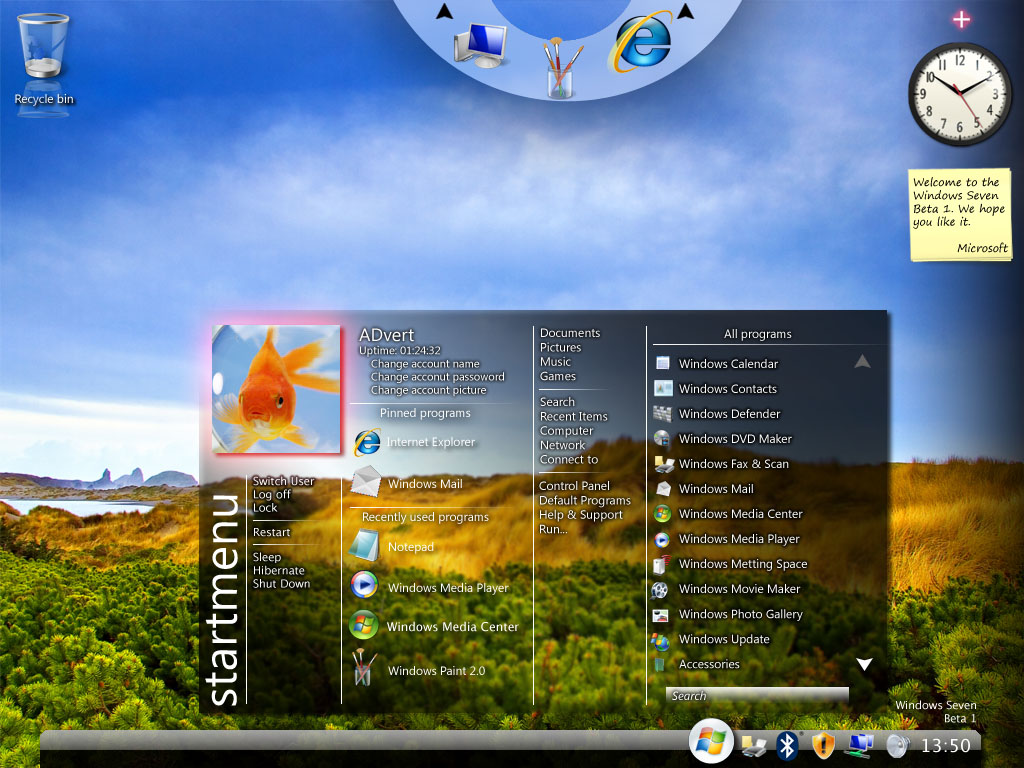Click Windows Mail envelope icon in pinned programs
1024x768 pixels.
click(366, 482)
